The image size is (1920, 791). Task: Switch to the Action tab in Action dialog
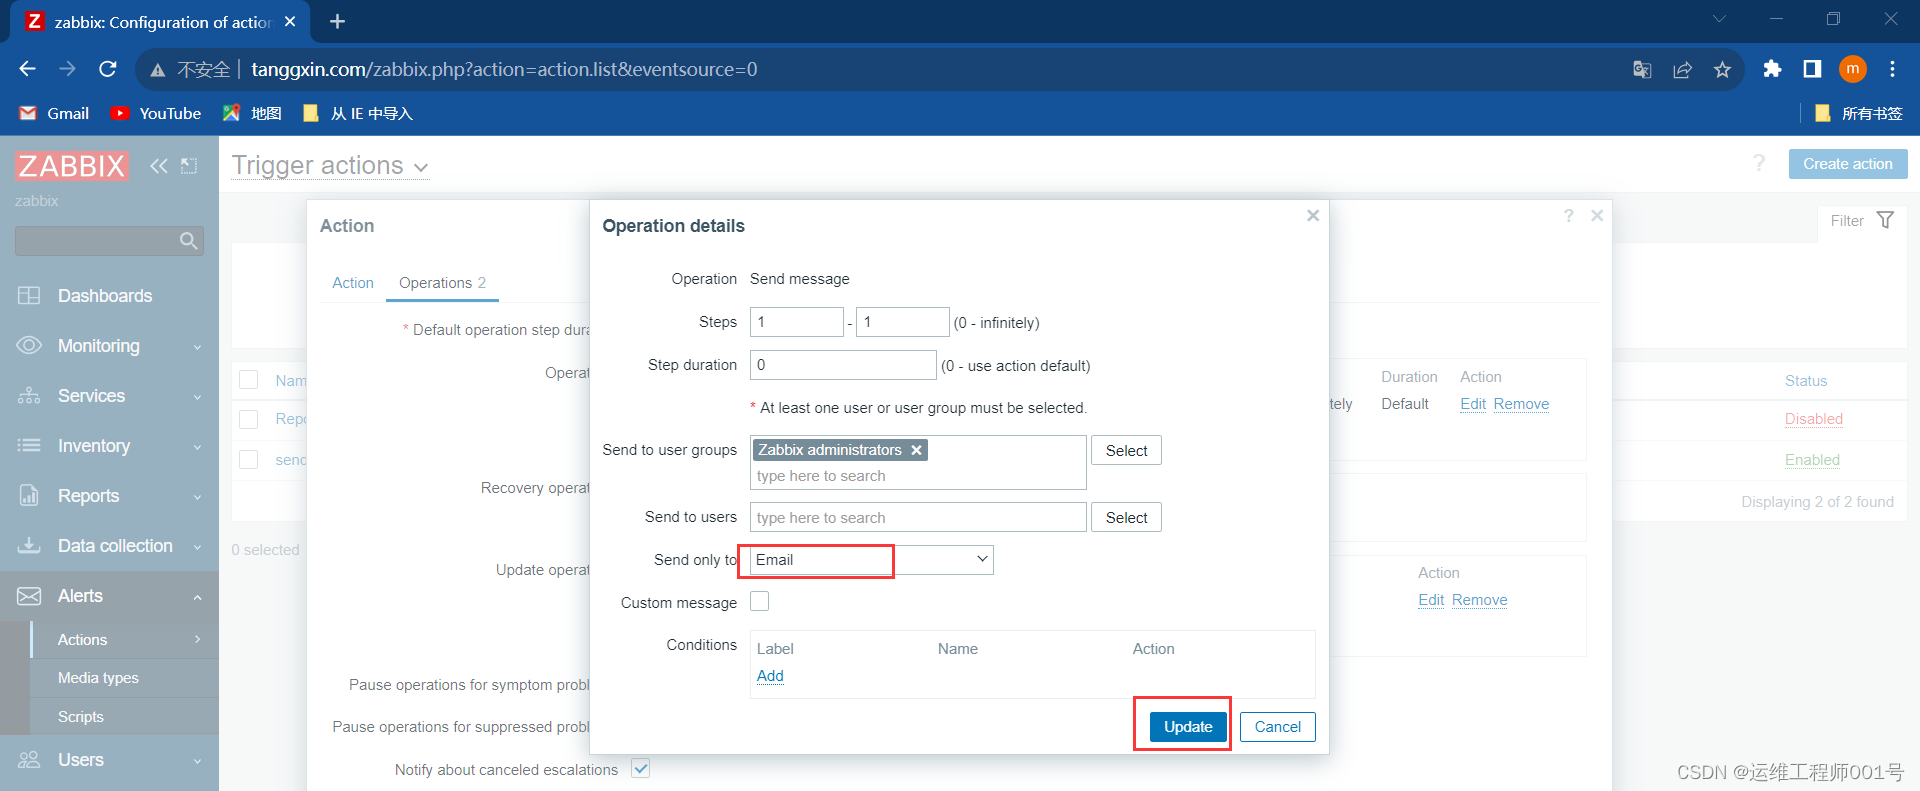click(352, 282)
